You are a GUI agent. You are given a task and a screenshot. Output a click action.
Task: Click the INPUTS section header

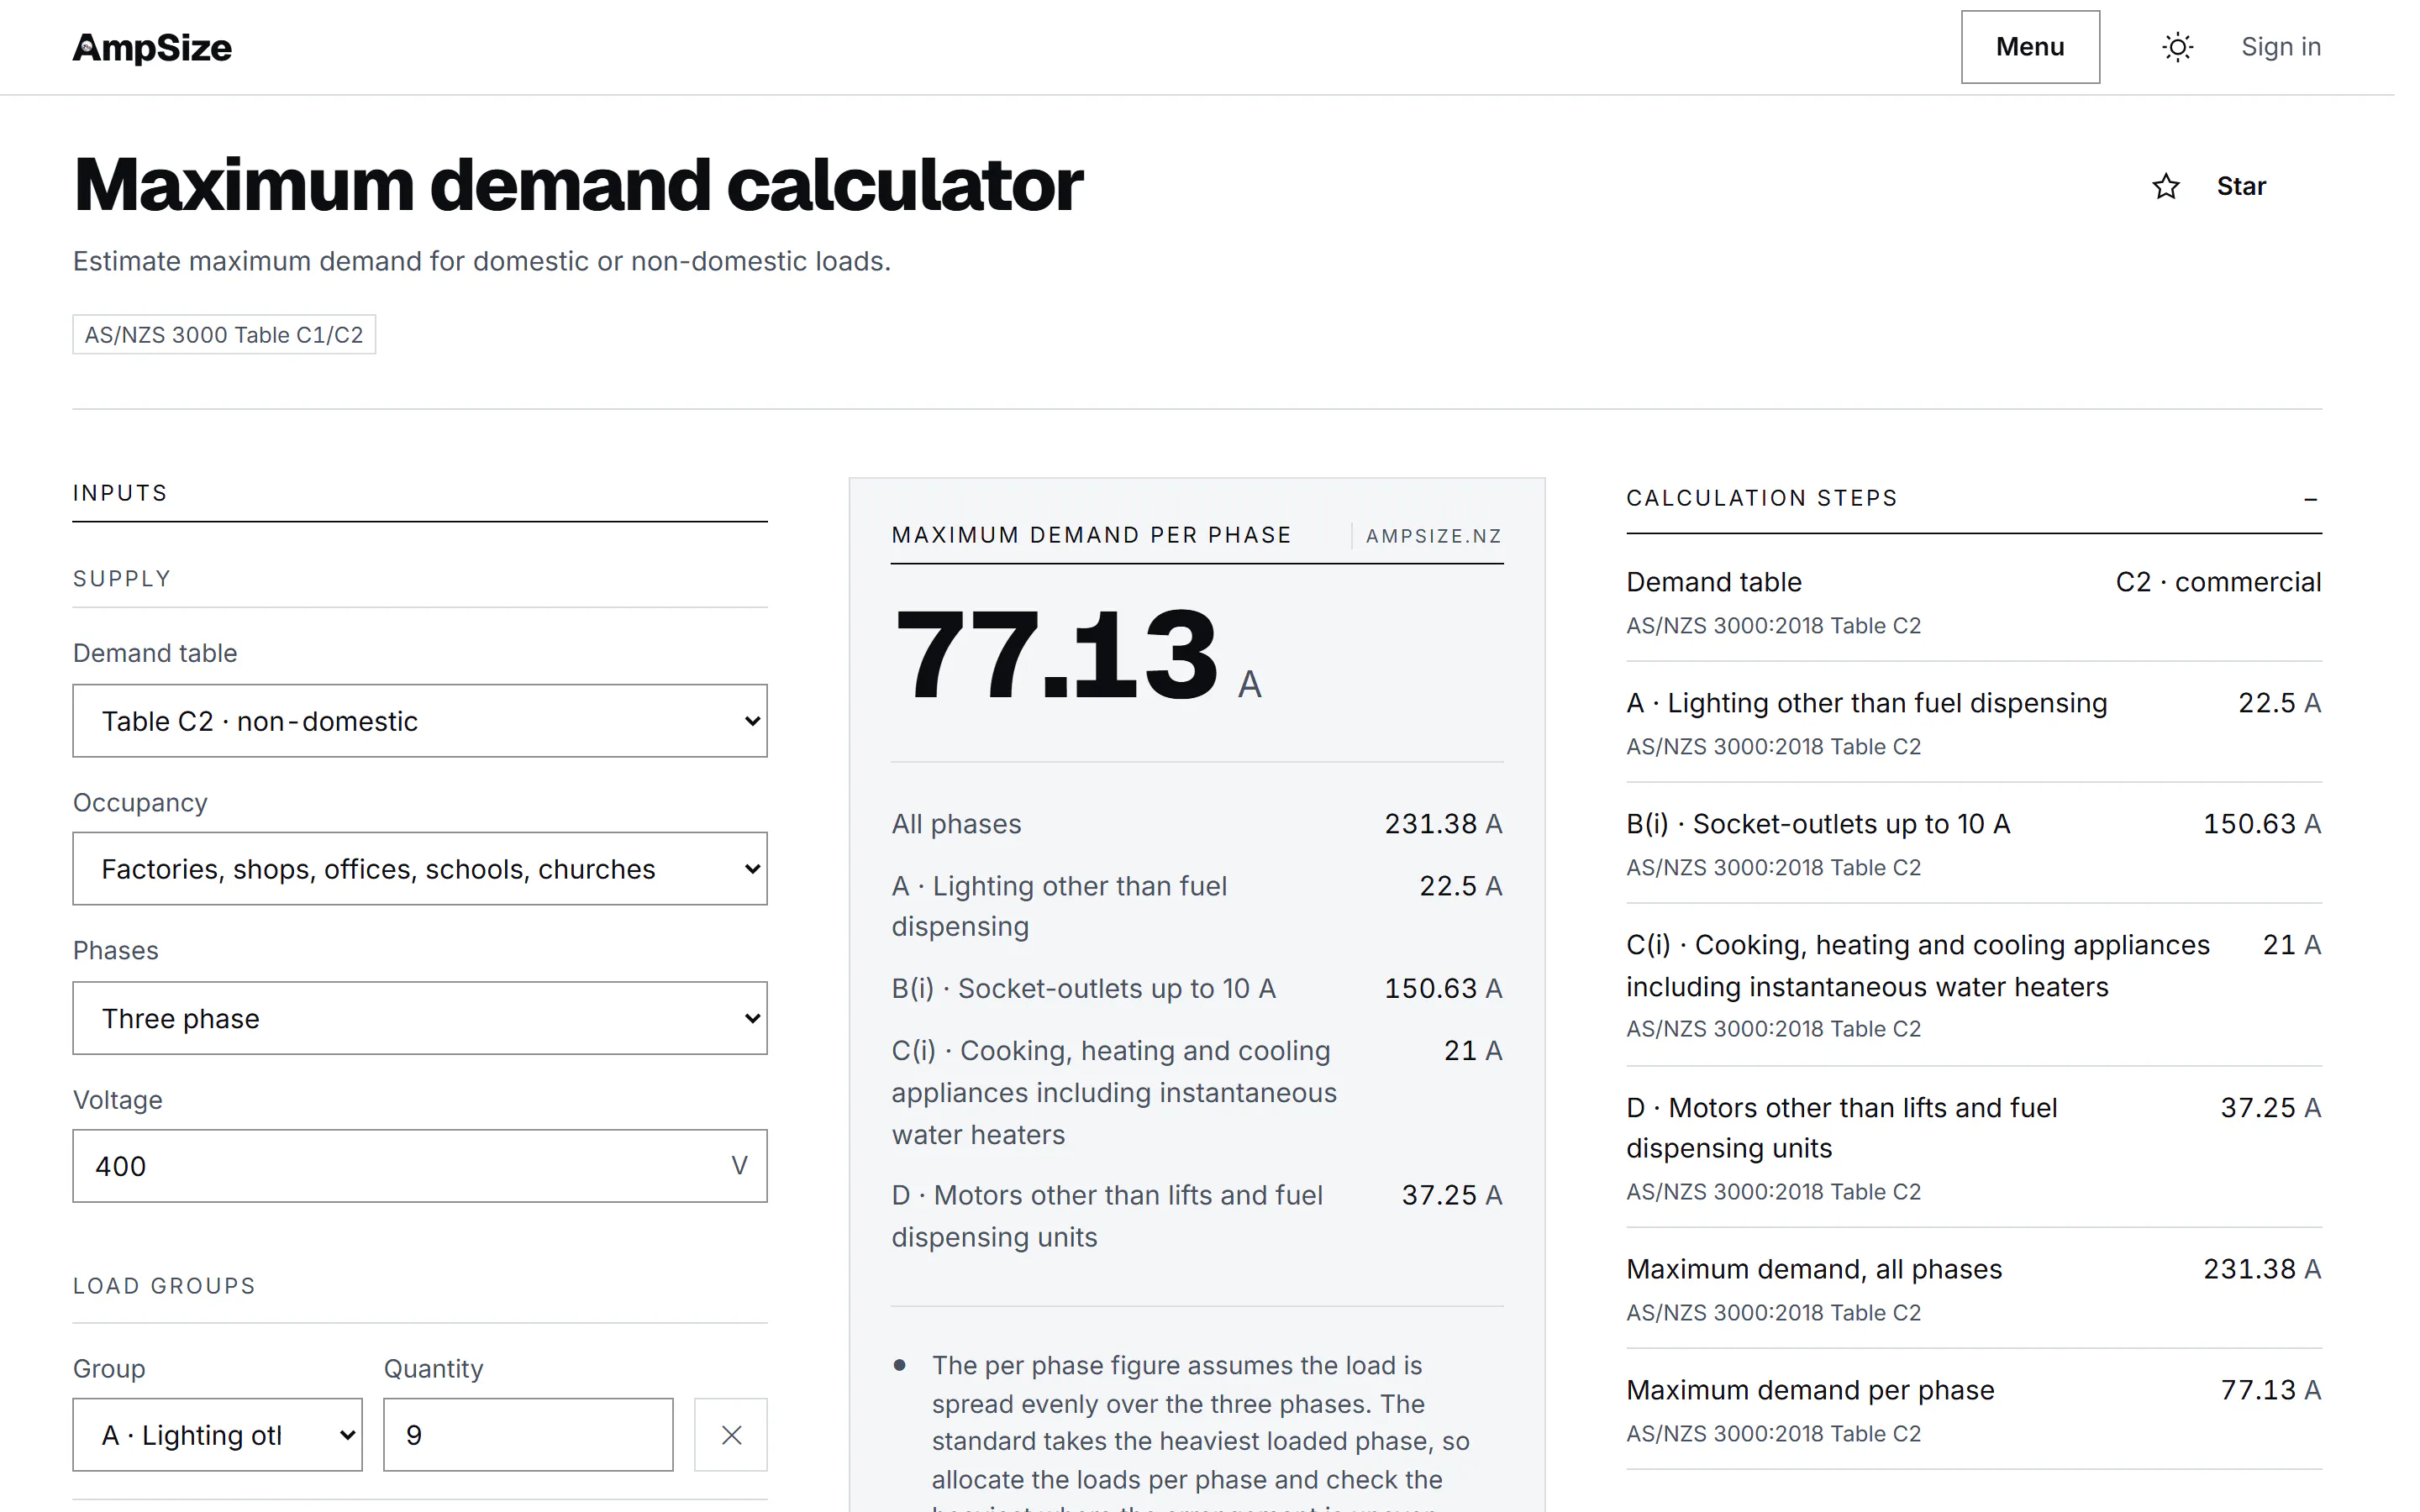[x=120, y=493]
